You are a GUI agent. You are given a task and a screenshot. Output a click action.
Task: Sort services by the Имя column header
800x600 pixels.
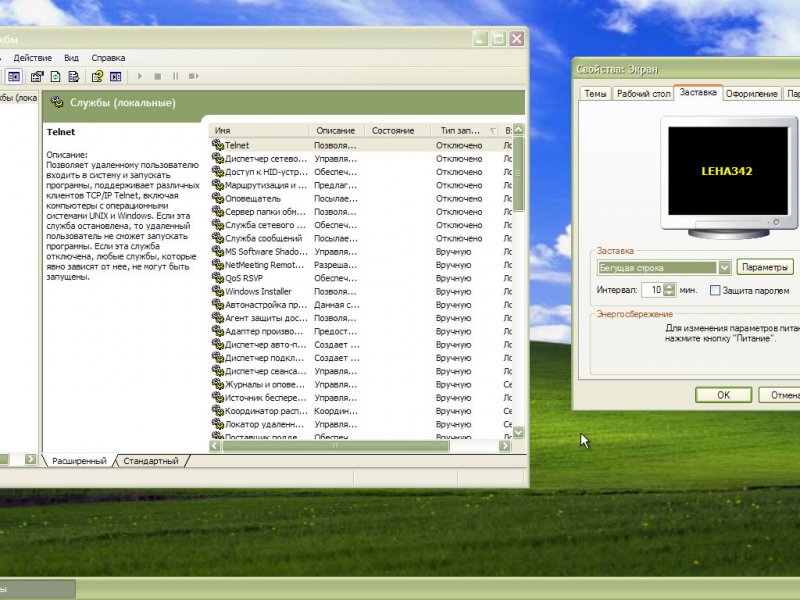click(259, 131)
